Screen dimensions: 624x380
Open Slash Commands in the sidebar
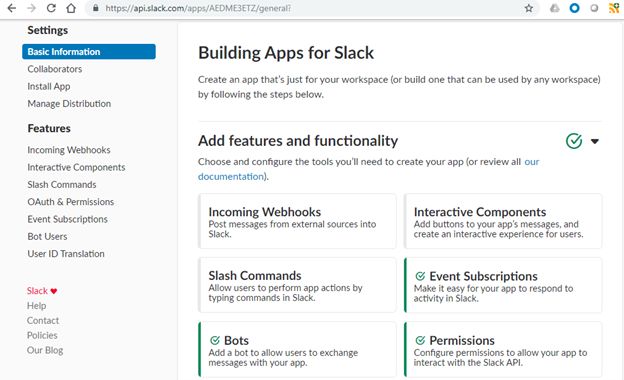point(62,185)
